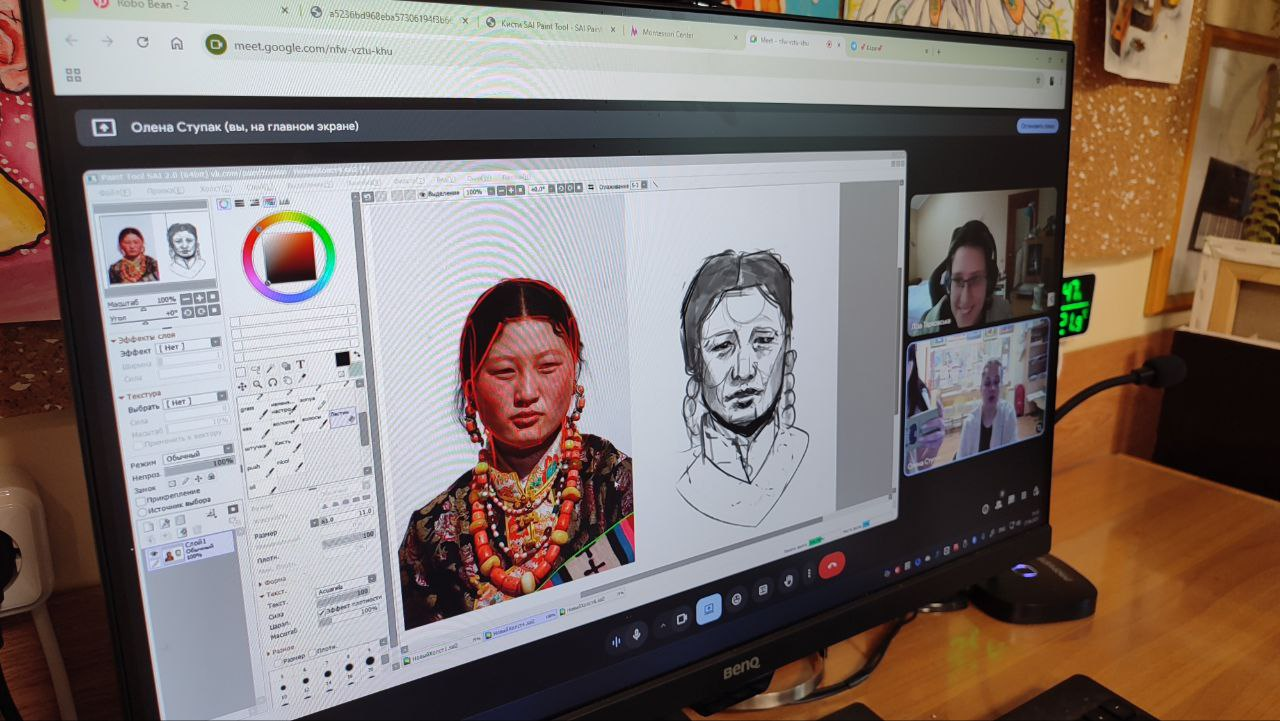Click the black foreground color swatch
The height and width of the screenshot is (721, 1280).
343,357
